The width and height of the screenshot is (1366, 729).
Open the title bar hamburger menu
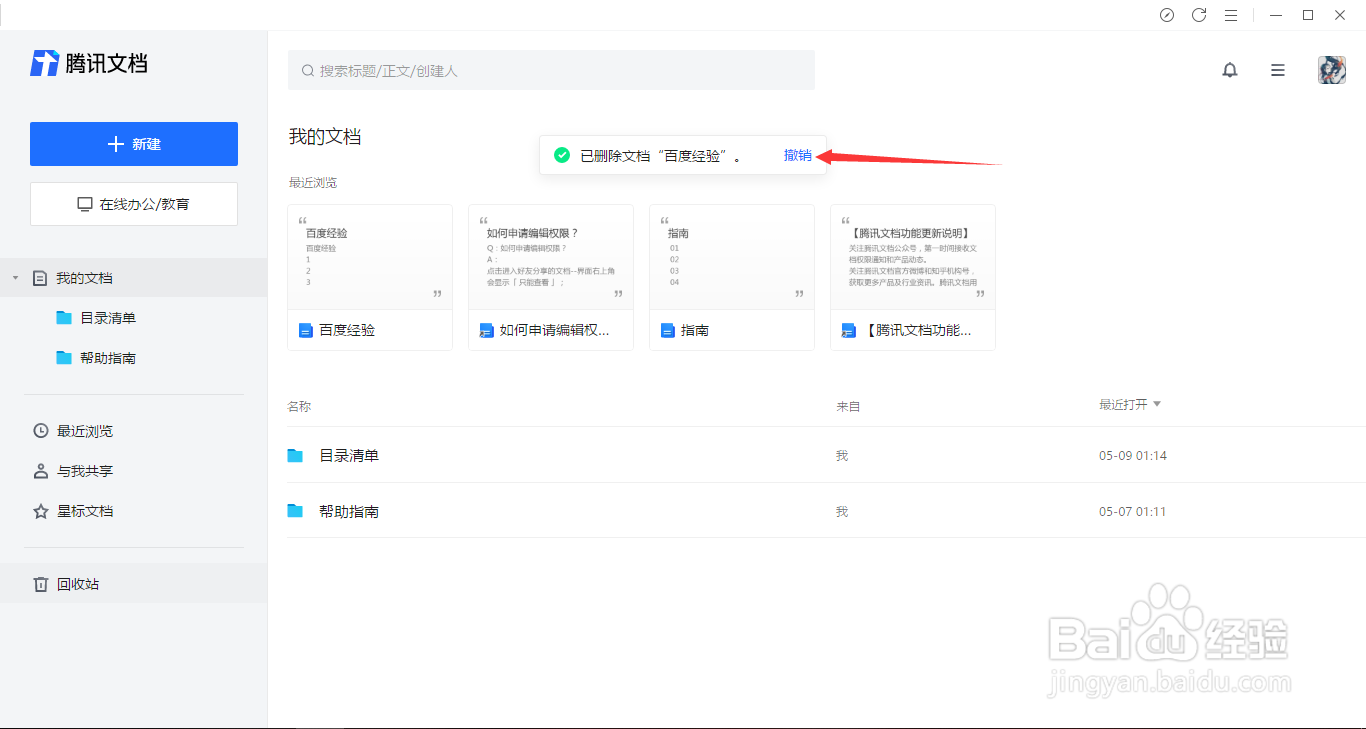click(1231, 15)
